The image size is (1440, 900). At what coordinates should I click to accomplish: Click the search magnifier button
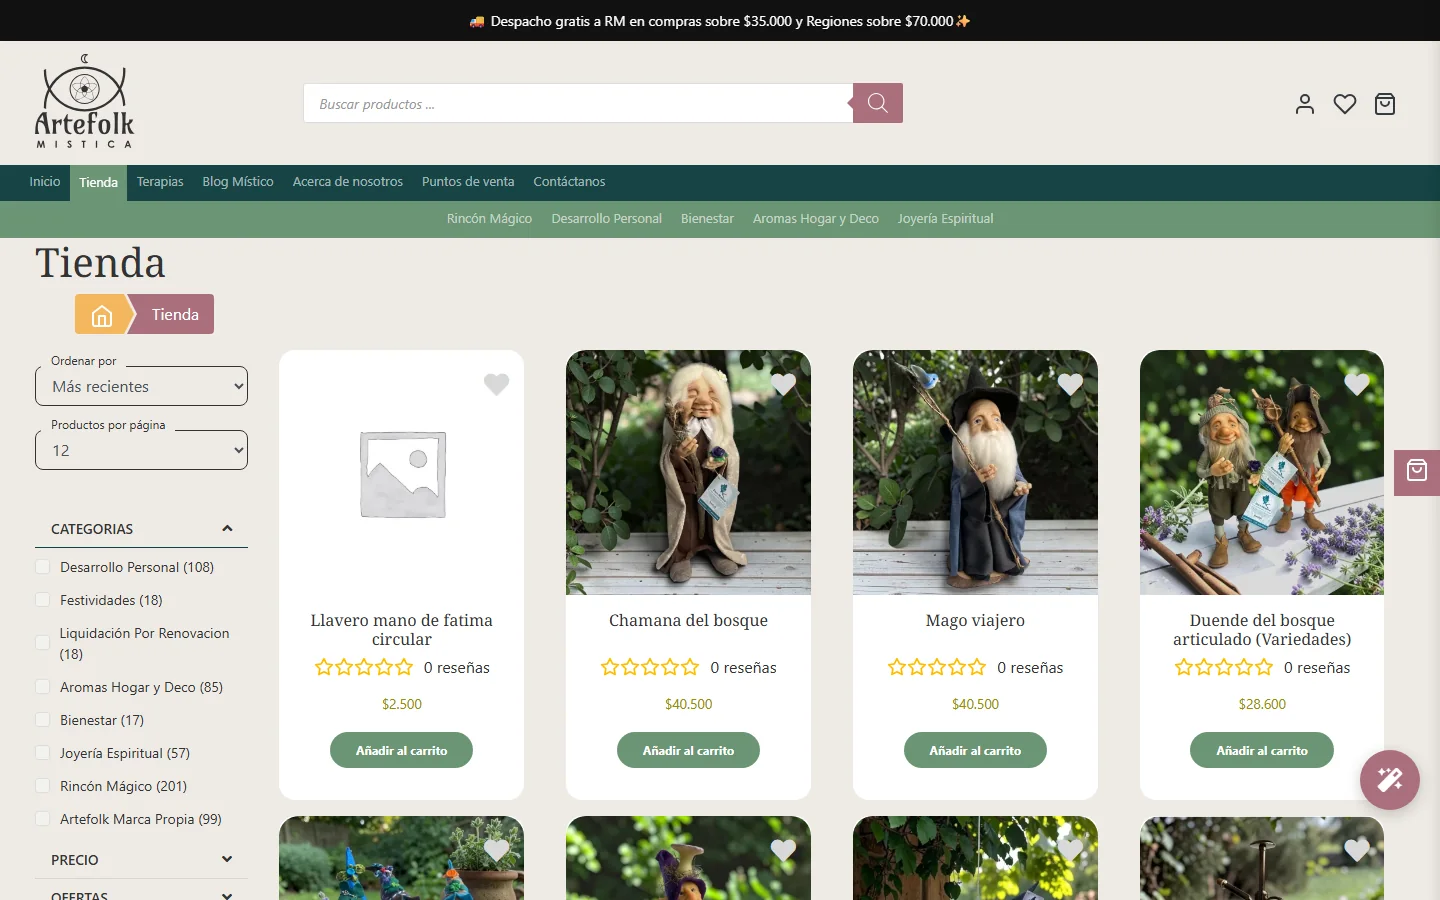tap(878, 103)
